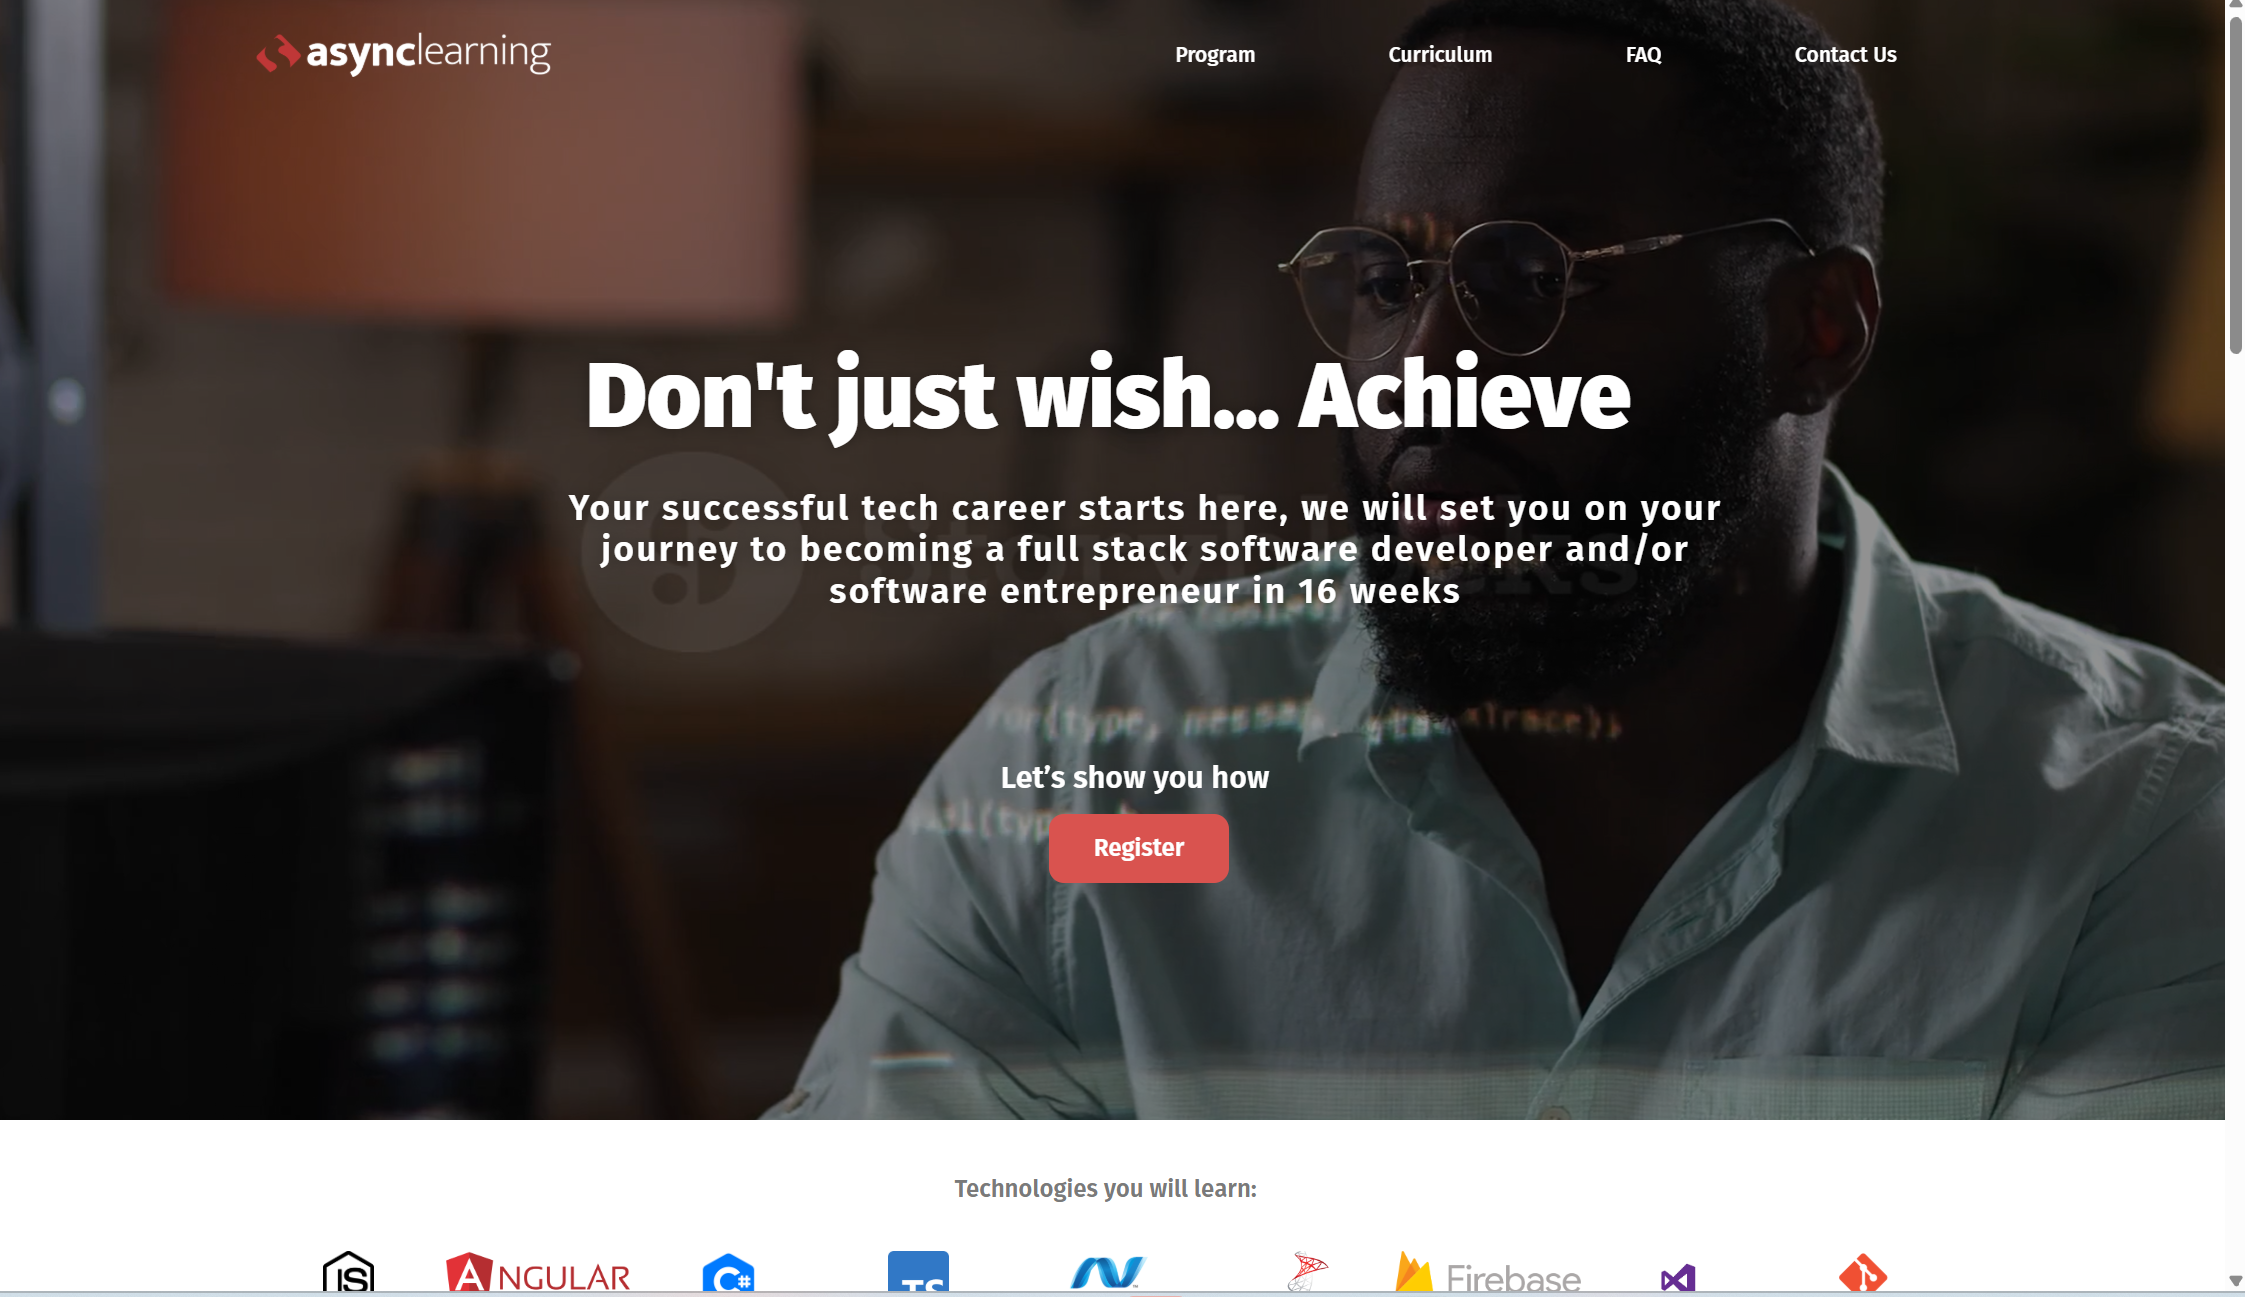Image resolution: width=2245 pixels, height=1297 pixels.
Task: Click the scrollbar down arrow
Action: (x=2235, y=1281)
